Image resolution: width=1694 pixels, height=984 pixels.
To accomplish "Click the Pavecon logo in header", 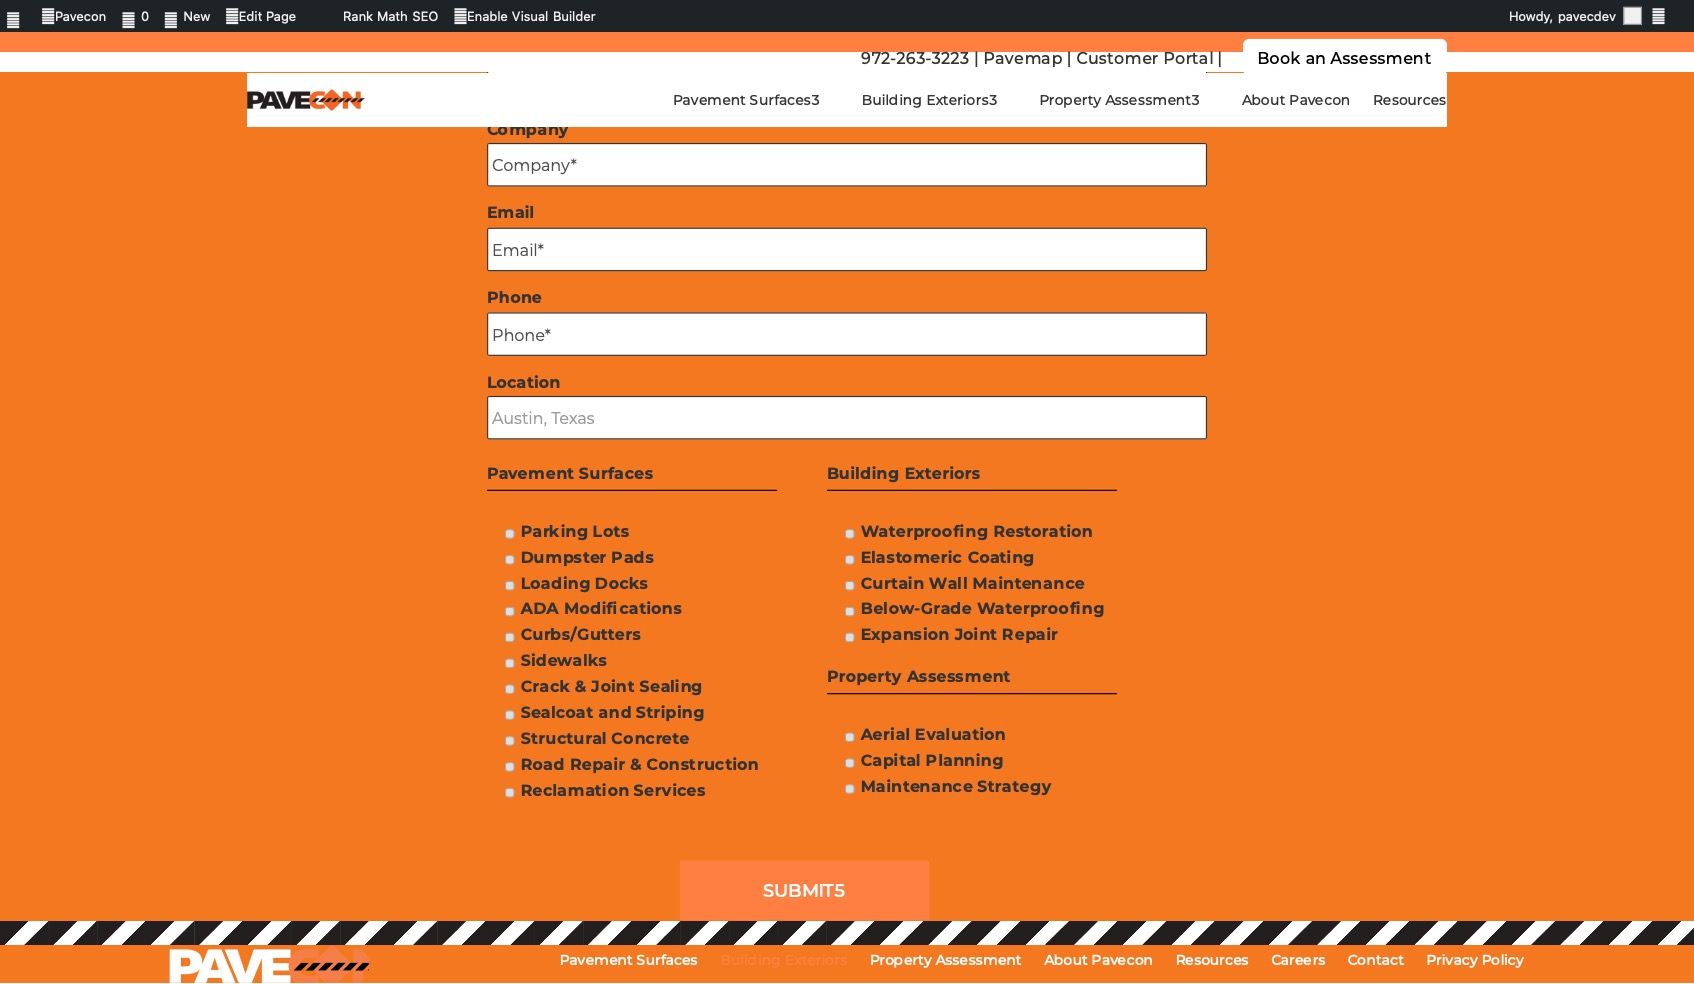I will [305, 100].
